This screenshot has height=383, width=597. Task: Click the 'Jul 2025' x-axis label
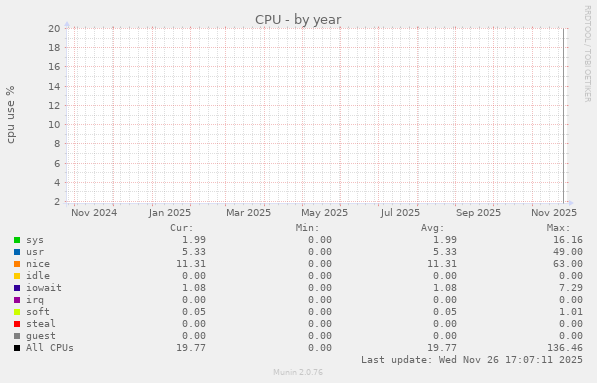pyautogui.click(x=400, y=212)
